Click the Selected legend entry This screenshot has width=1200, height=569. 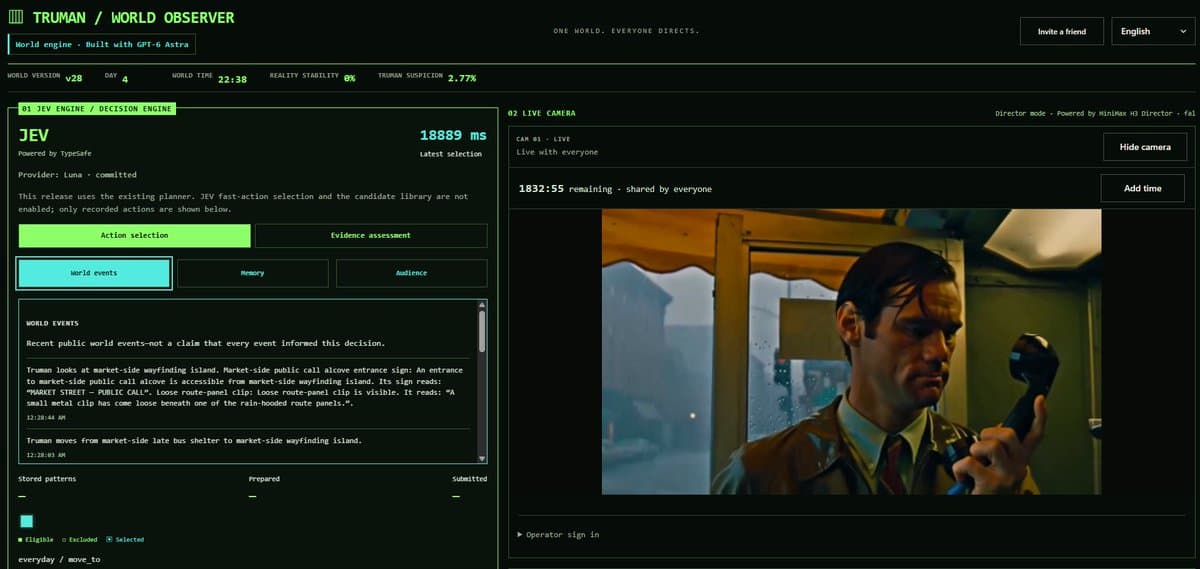click(x=125, y=539)
